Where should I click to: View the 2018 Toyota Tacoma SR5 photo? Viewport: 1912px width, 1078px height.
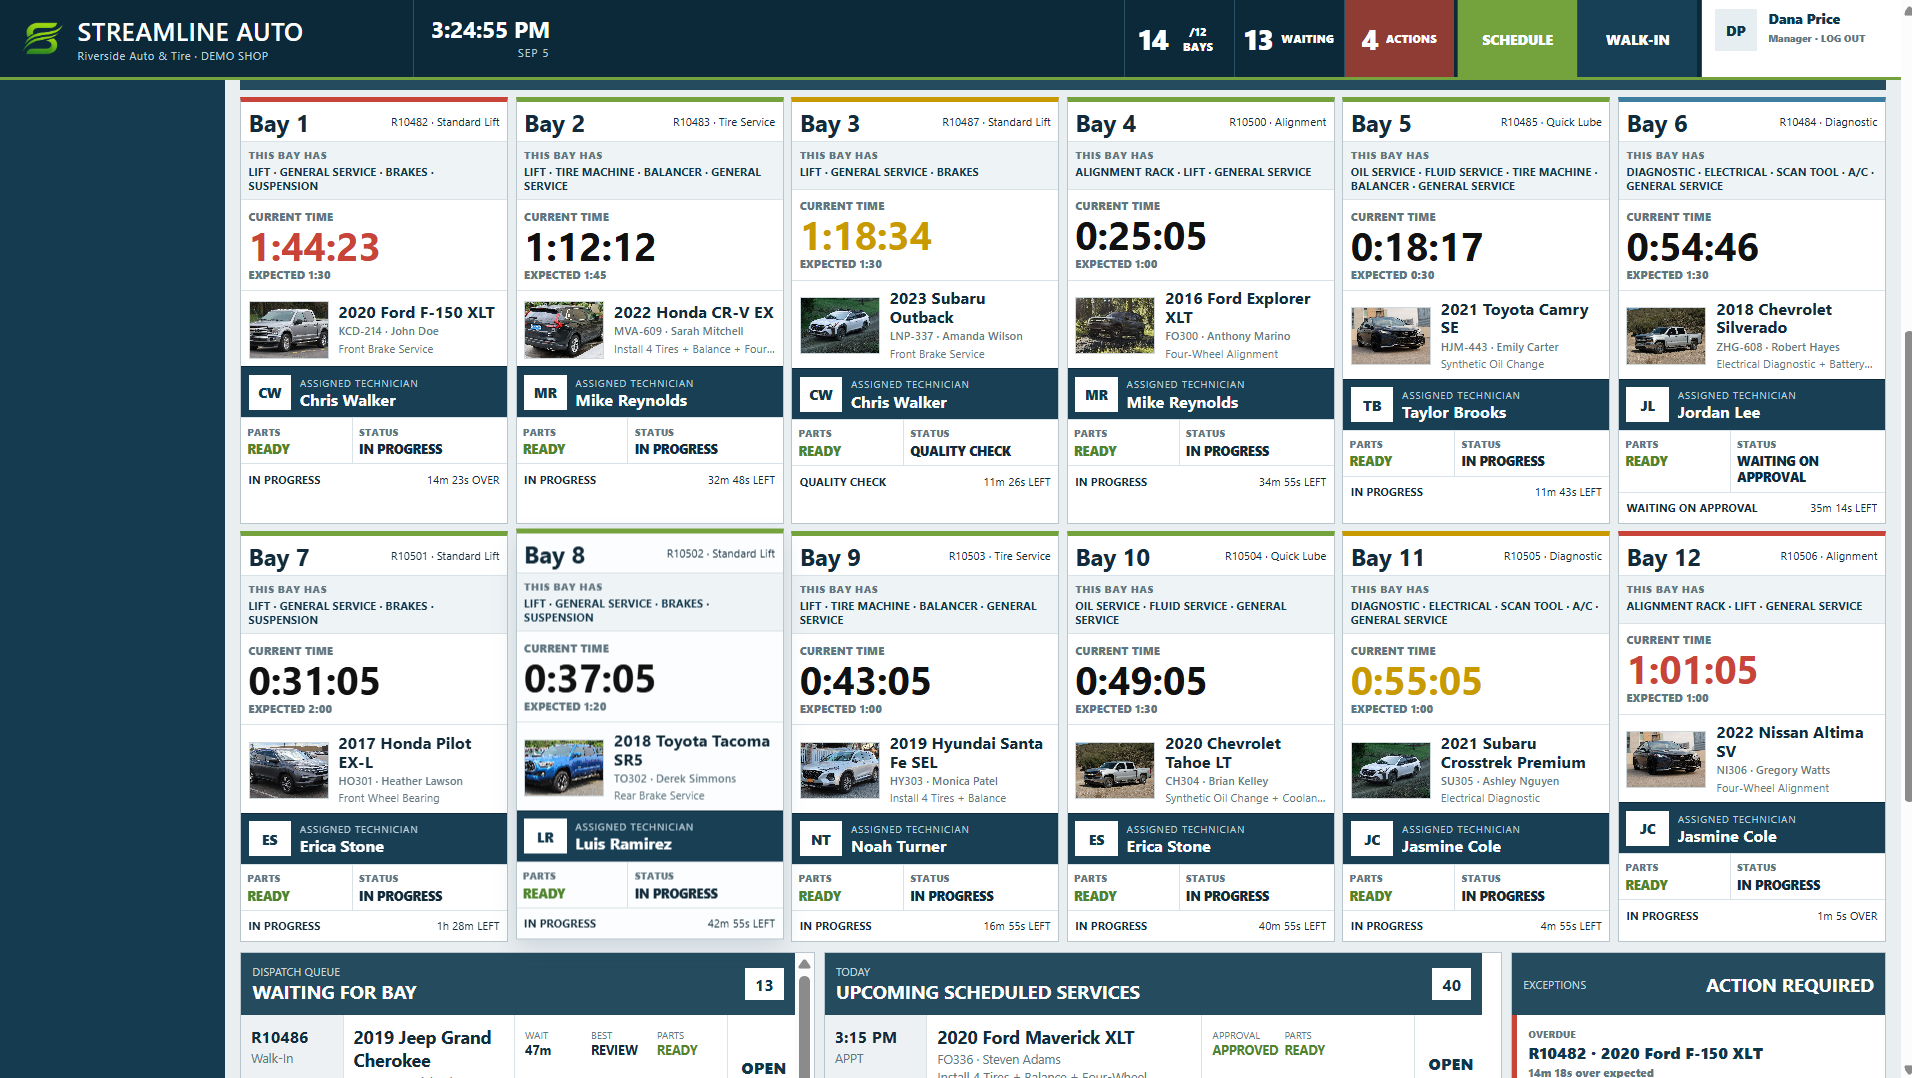[564, 768]
